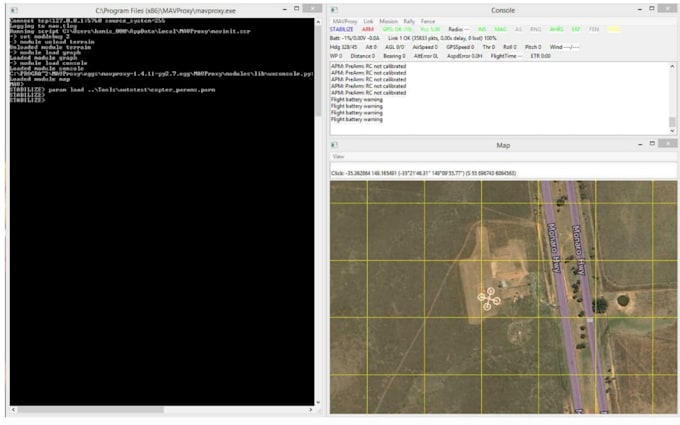Click the Batt voltage readout
The height and width of the screenshot is (425, 680).
point(354,38)
